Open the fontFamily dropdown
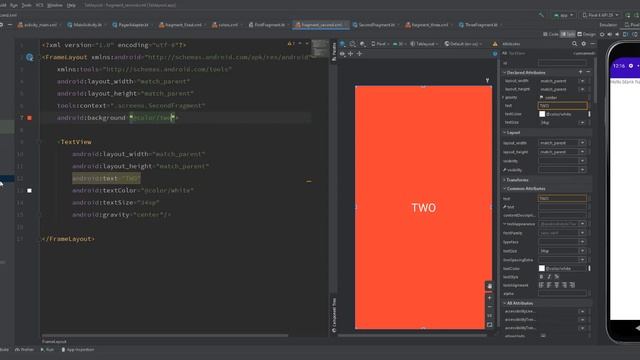The height and width of the screenshot is (360, 640). click(x=582, y=233)
